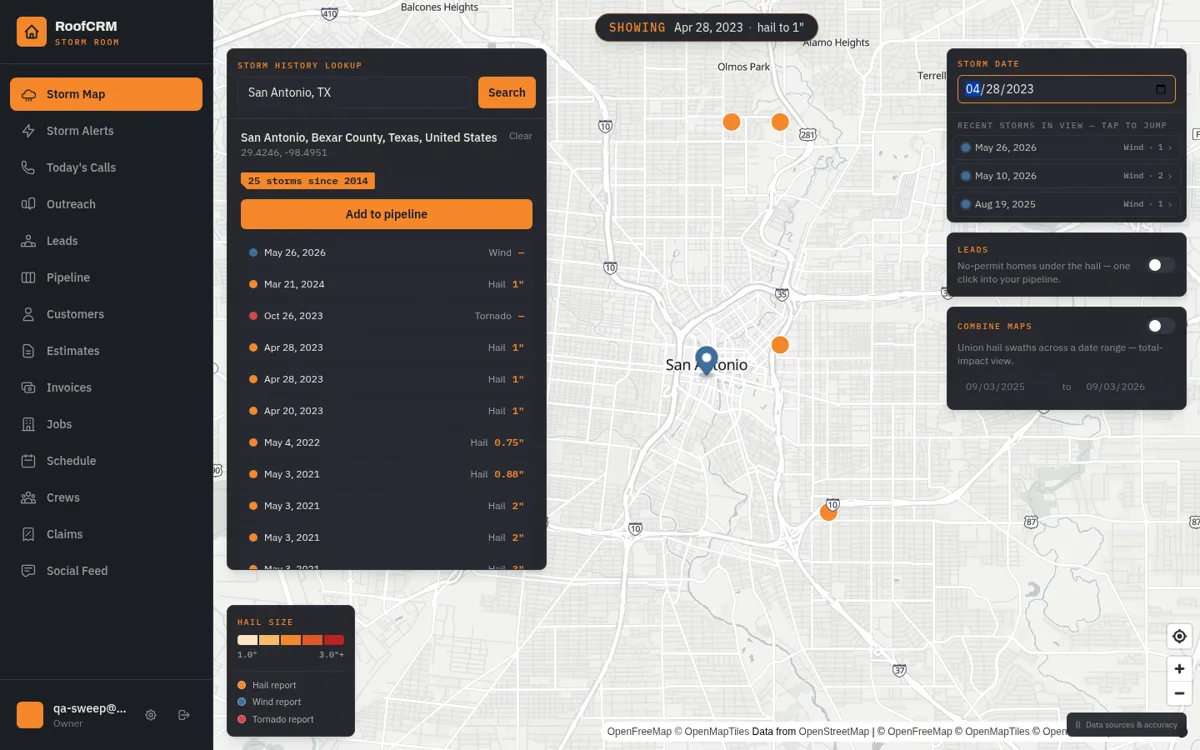This screenshot has width=1200, height=750.
Task: Go to Claims
Action: [106, 534]
